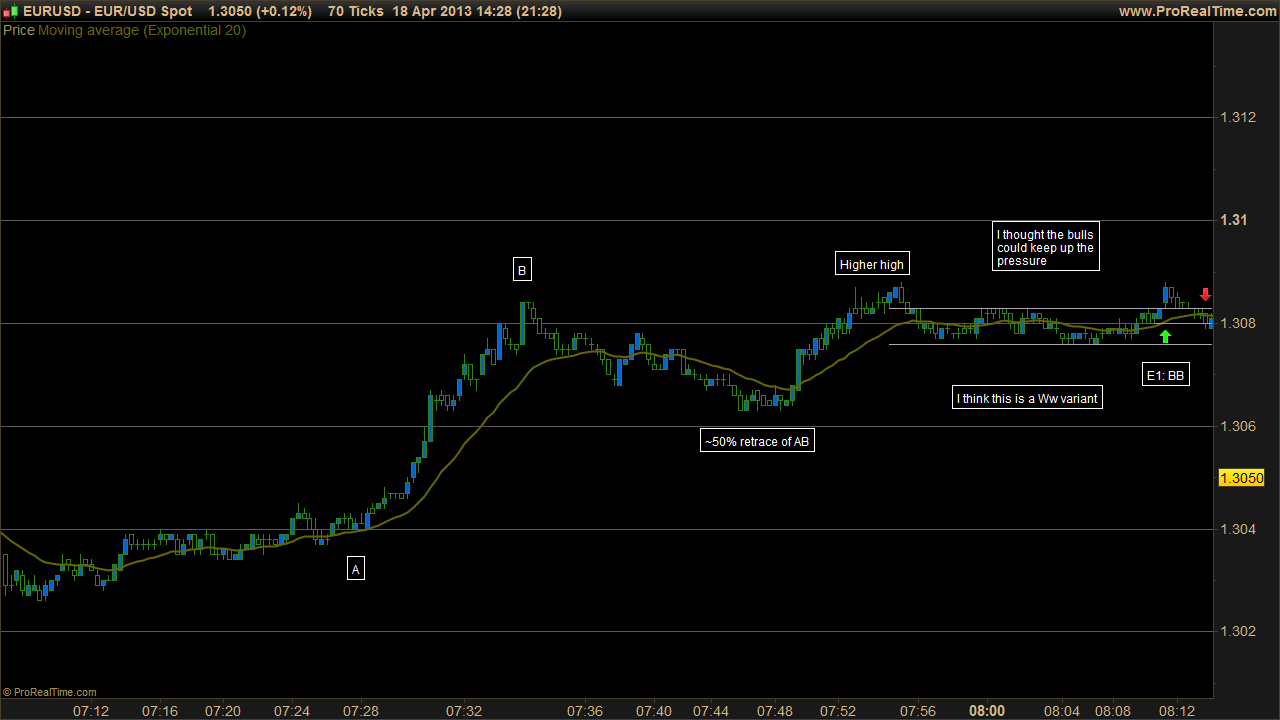Click the 07:40 time axis label
This screenshot has height=720, width=1280.
pyautogui.click(x=653, y=711)
